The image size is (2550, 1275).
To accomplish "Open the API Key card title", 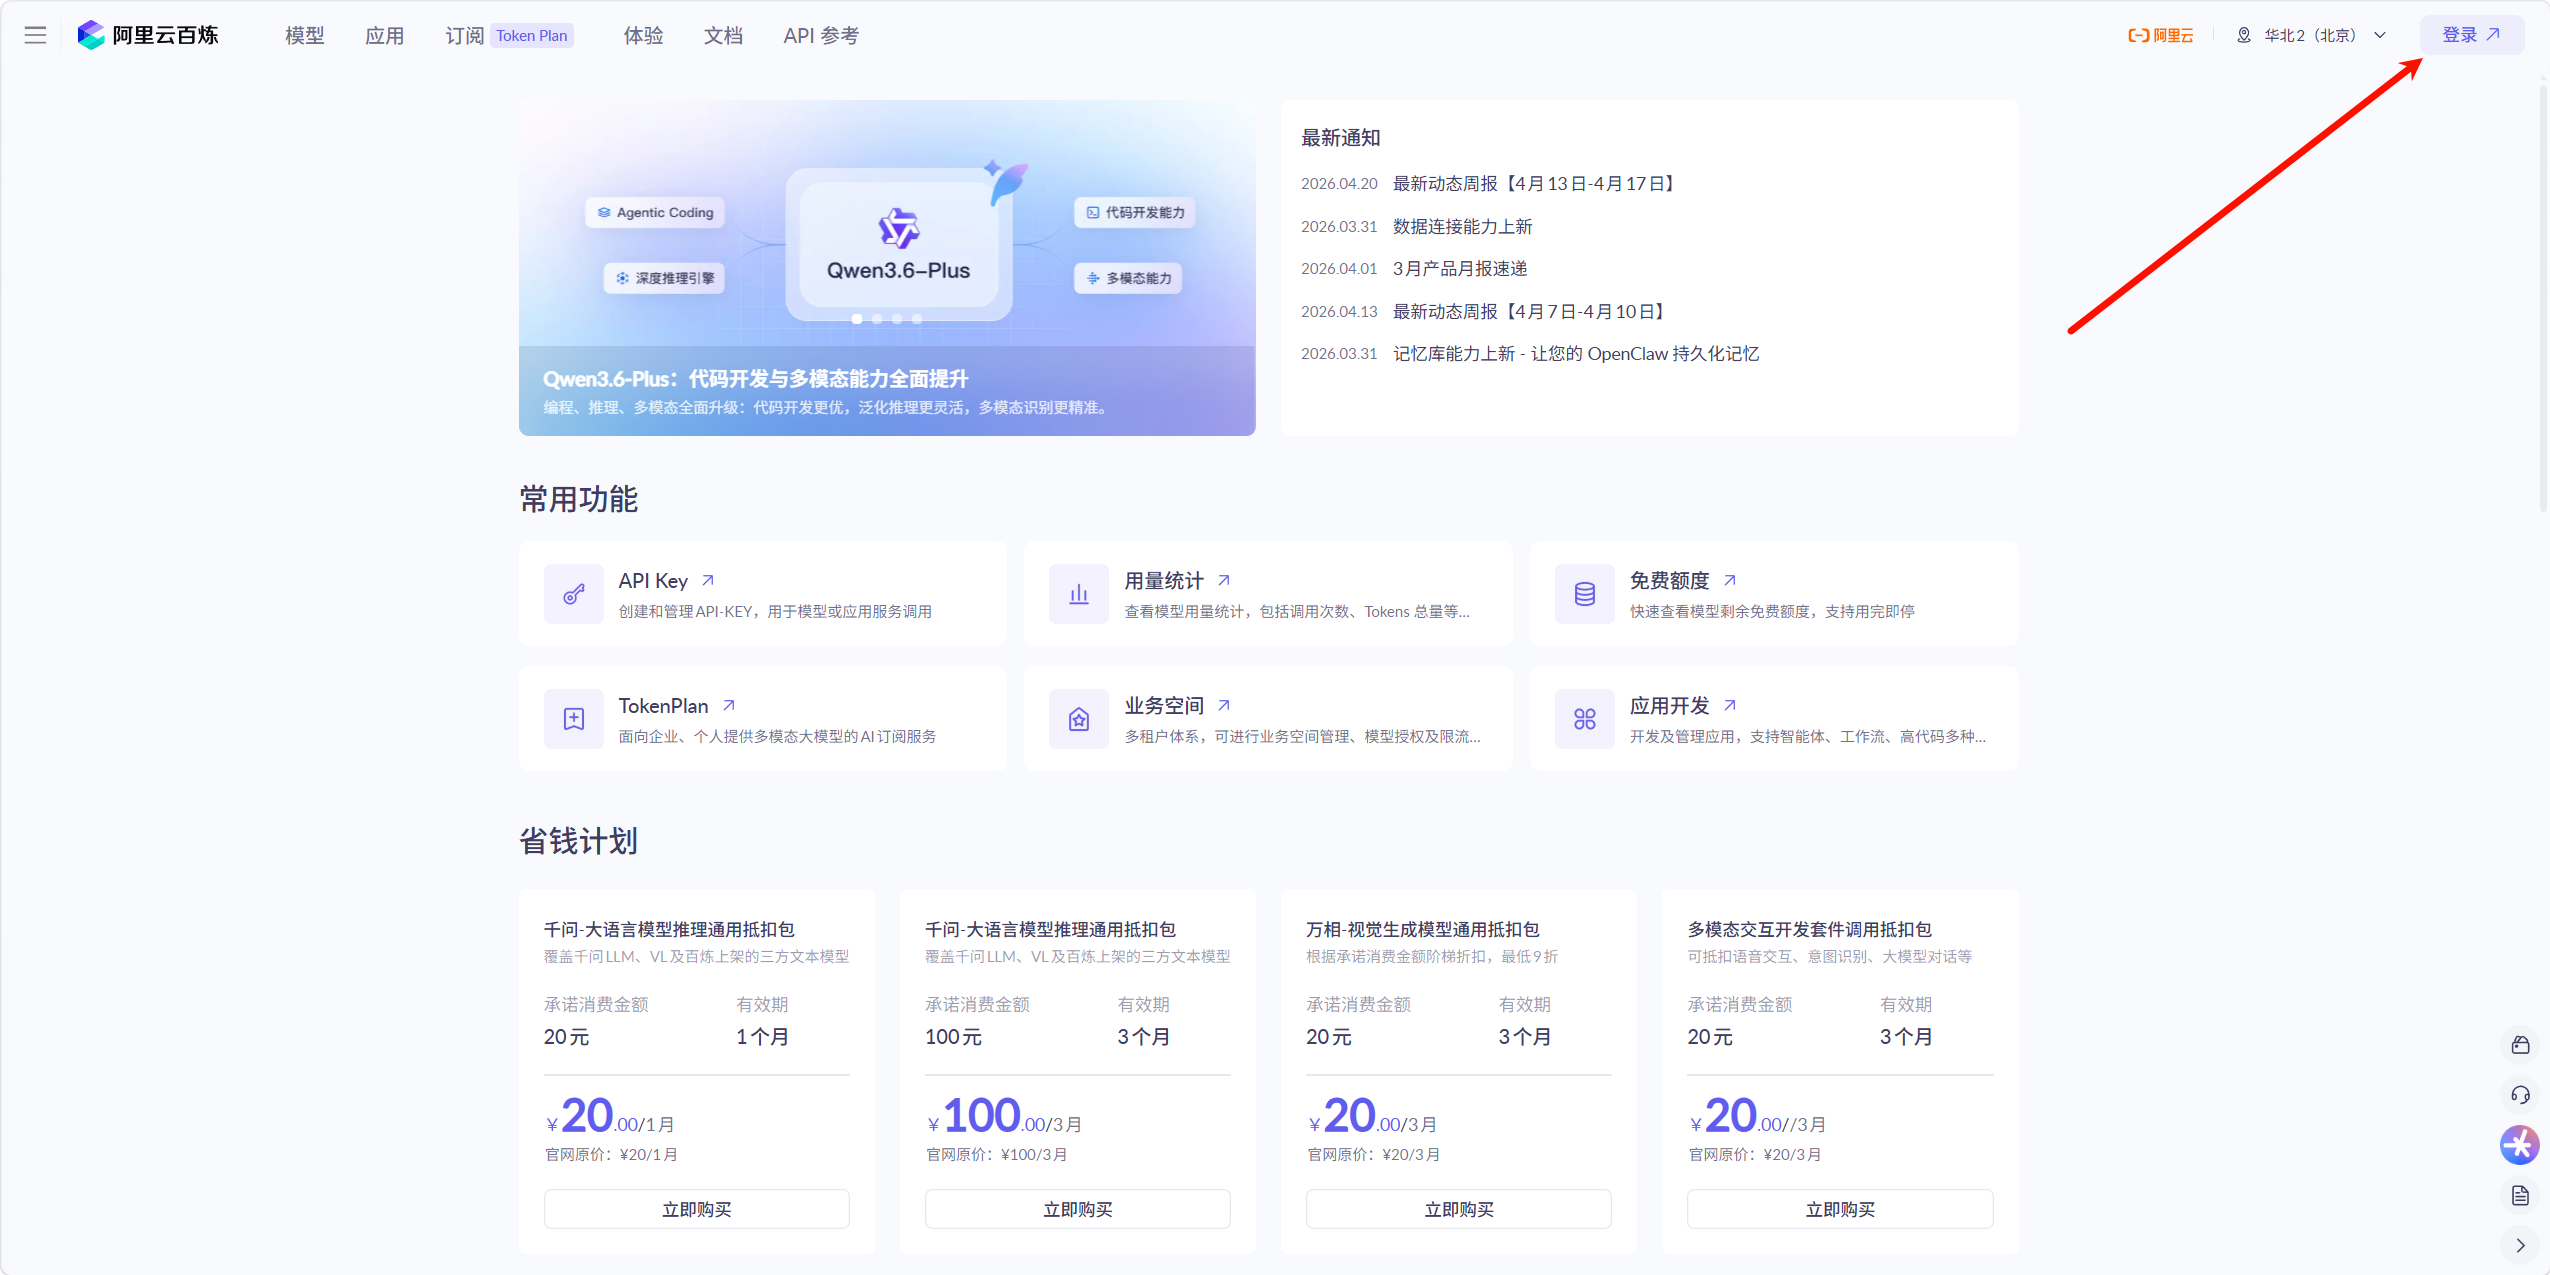I will pos(653,581).
